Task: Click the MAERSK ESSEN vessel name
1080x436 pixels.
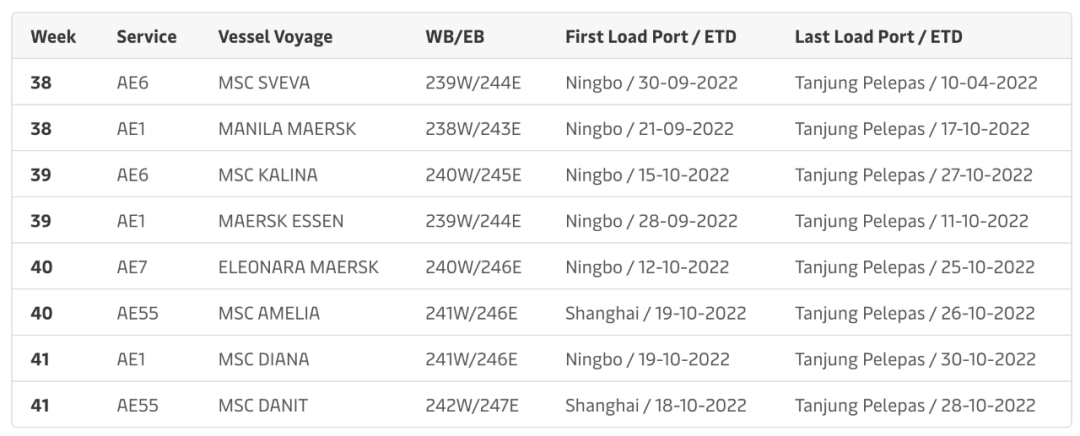Action: 280,221
